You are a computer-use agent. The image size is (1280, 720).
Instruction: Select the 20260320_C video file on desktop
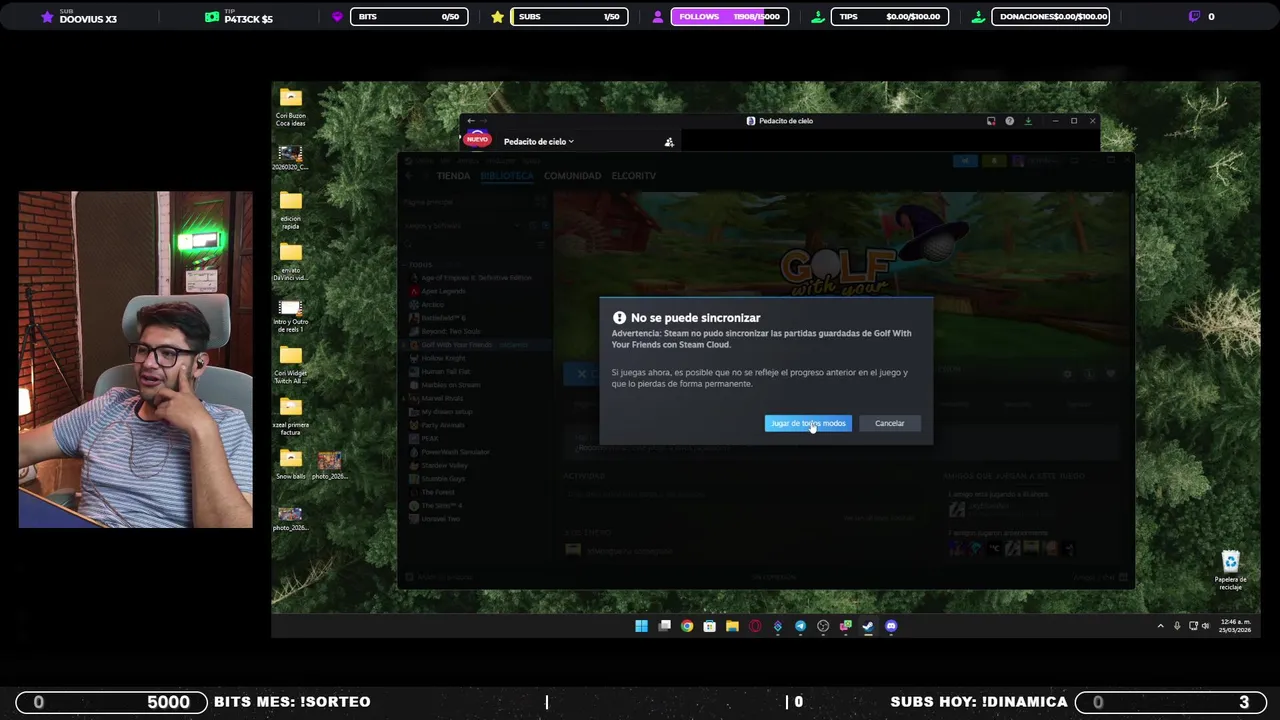[291, 158]
